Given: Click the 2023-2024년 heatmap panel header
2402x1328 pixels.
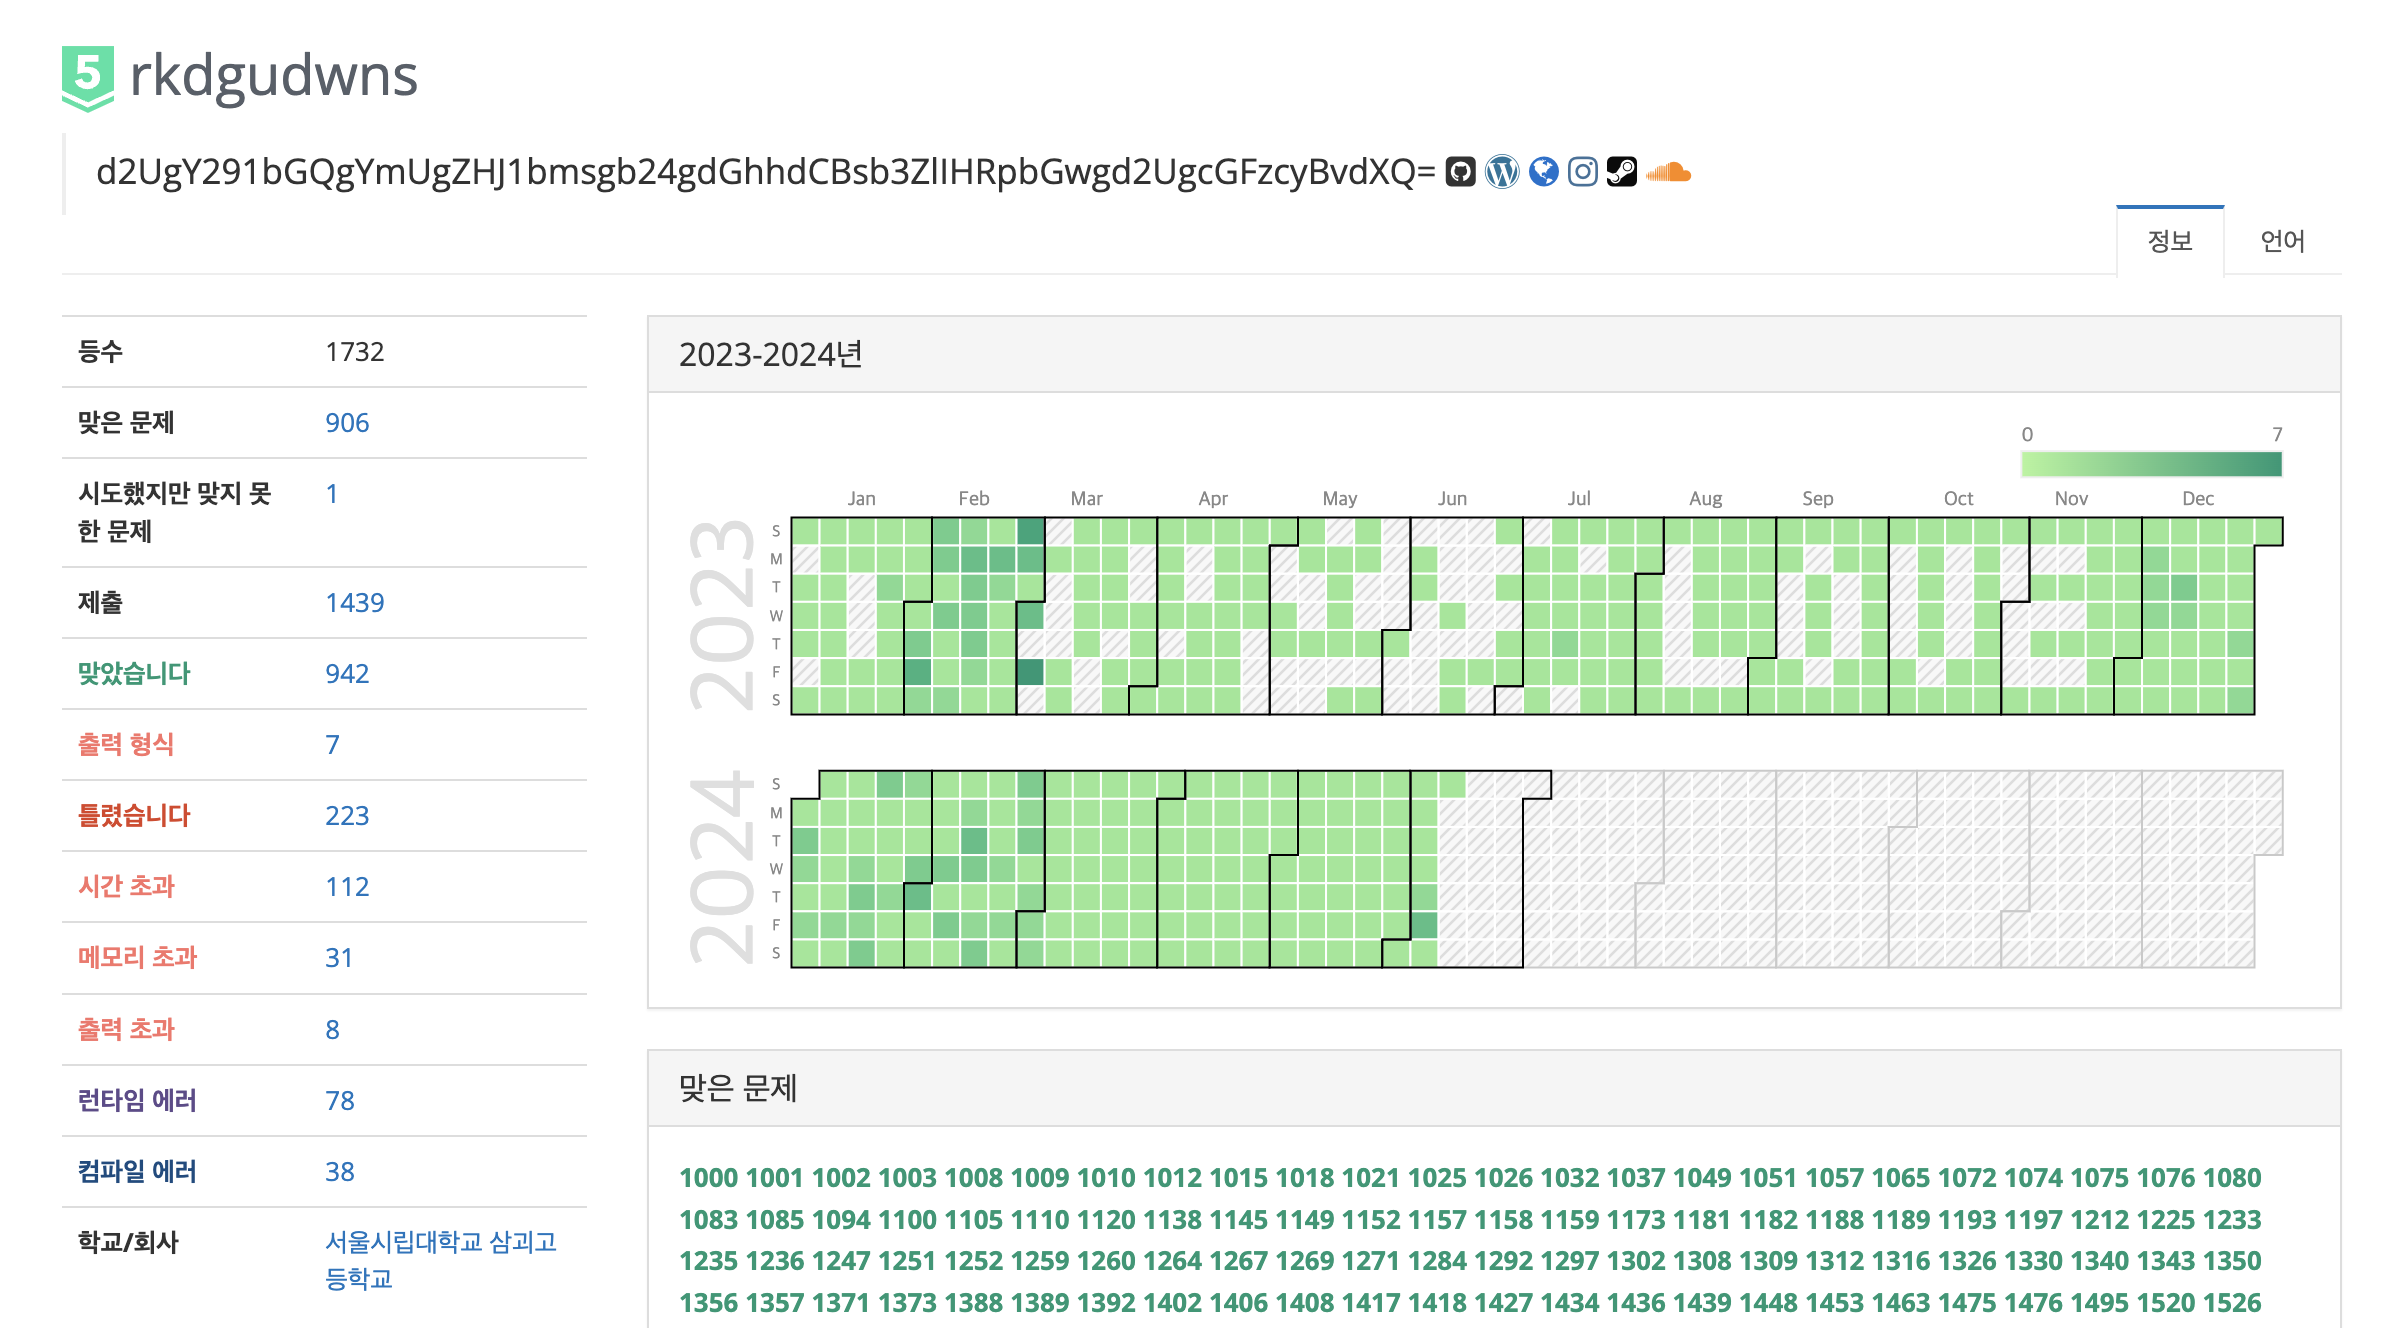Looking at the screenshot, I should (x=771, y=355).
